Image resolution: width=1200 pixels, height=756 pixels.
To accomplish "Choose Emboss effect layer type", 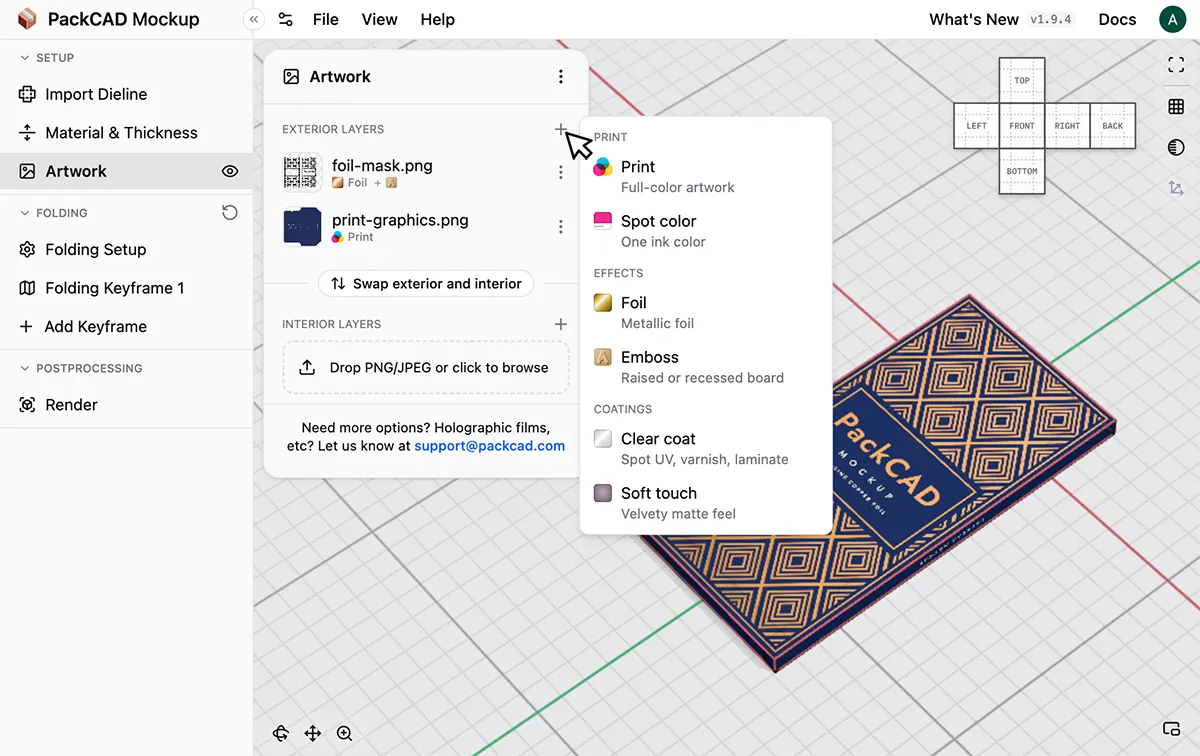I will (706, 366).
